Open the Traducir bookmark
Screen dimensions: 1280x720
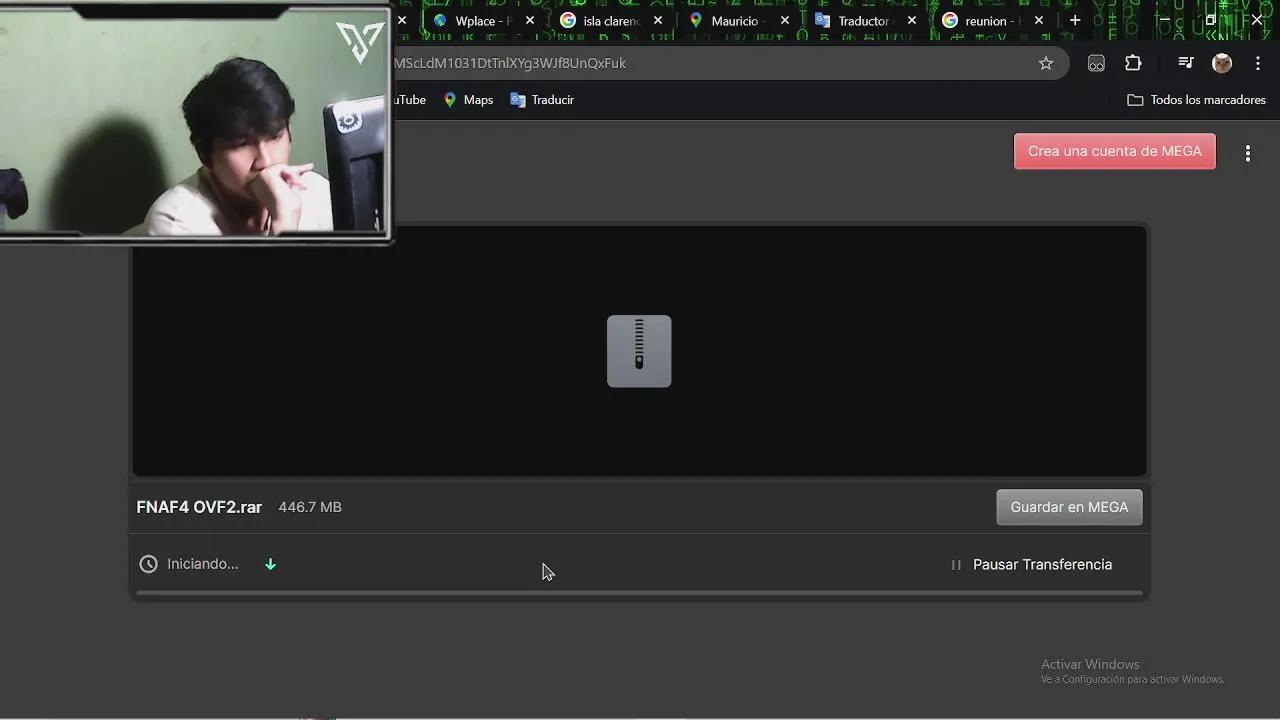(x=542, y=100)
